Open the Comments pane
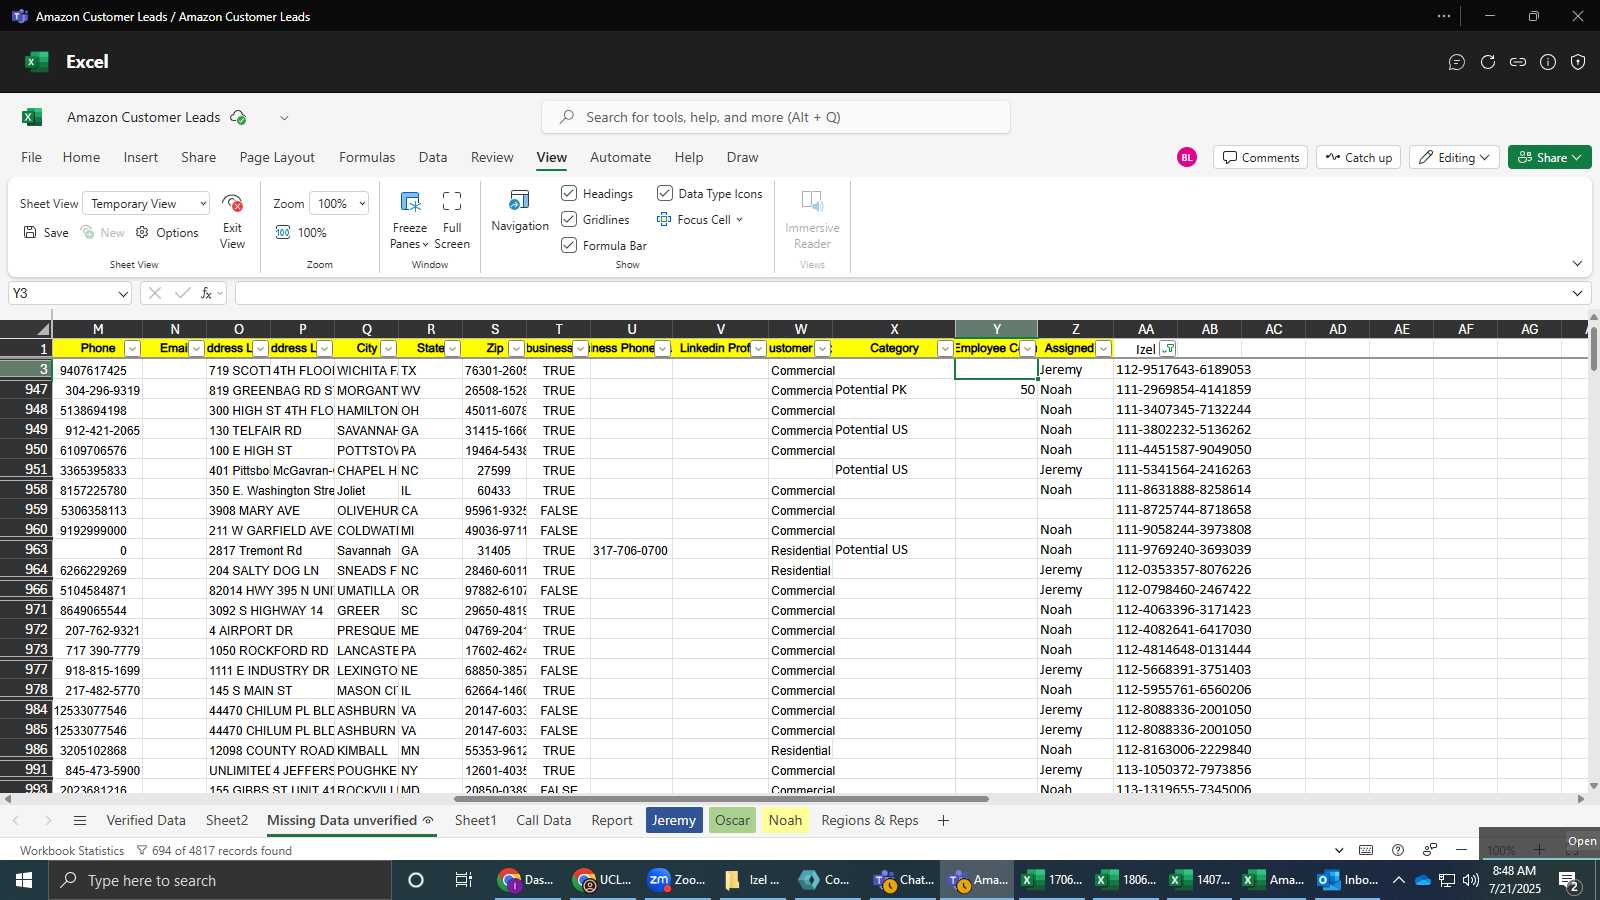 coord(1260,157)
